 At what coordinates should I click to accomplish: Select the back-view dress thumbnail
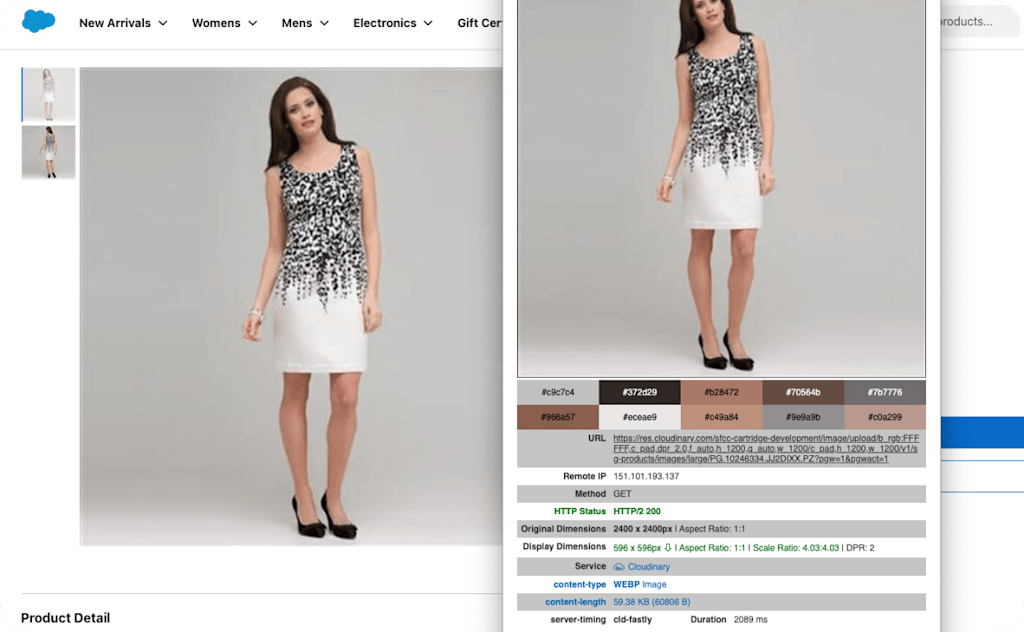tap(48, 152)
